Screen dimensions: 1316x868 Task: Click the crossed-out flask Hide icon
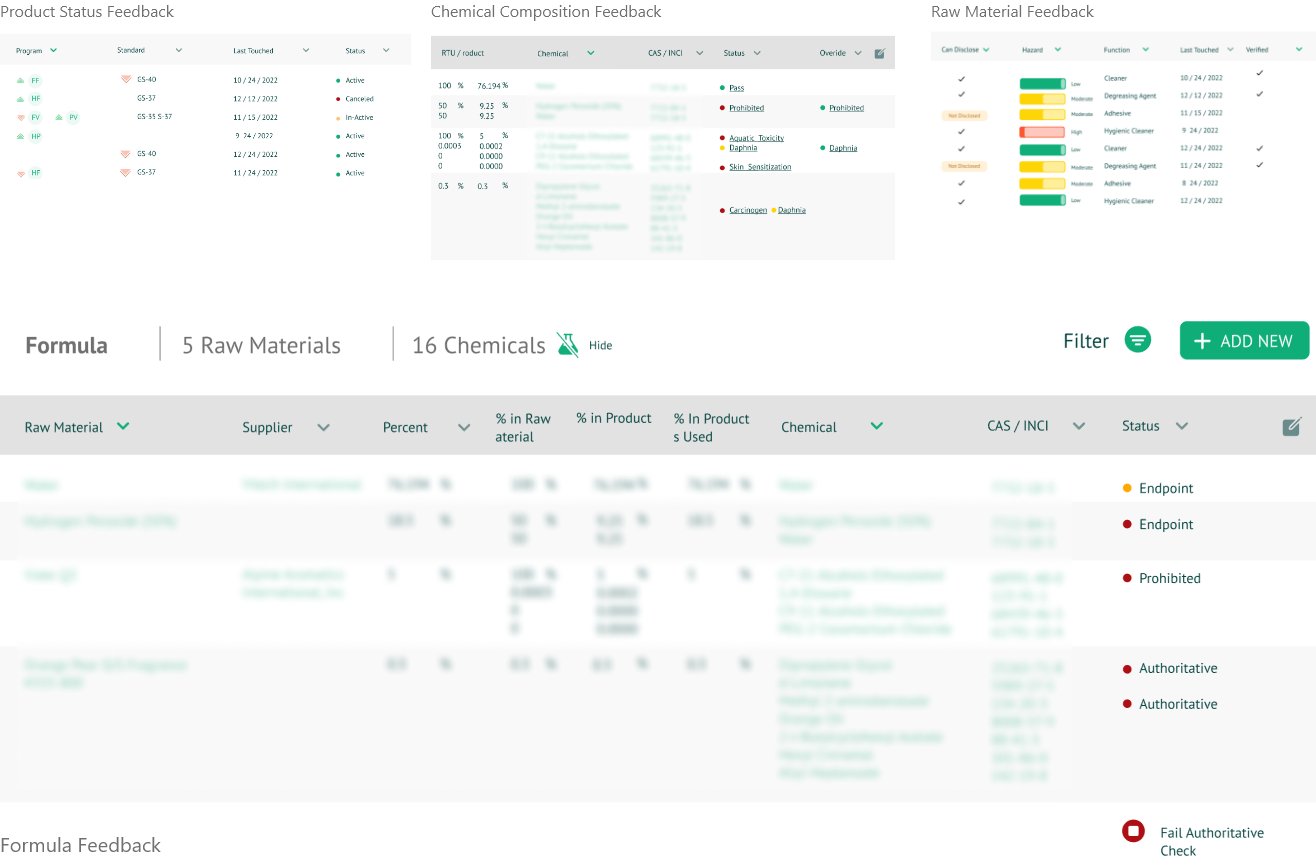[x=568, y=345]
